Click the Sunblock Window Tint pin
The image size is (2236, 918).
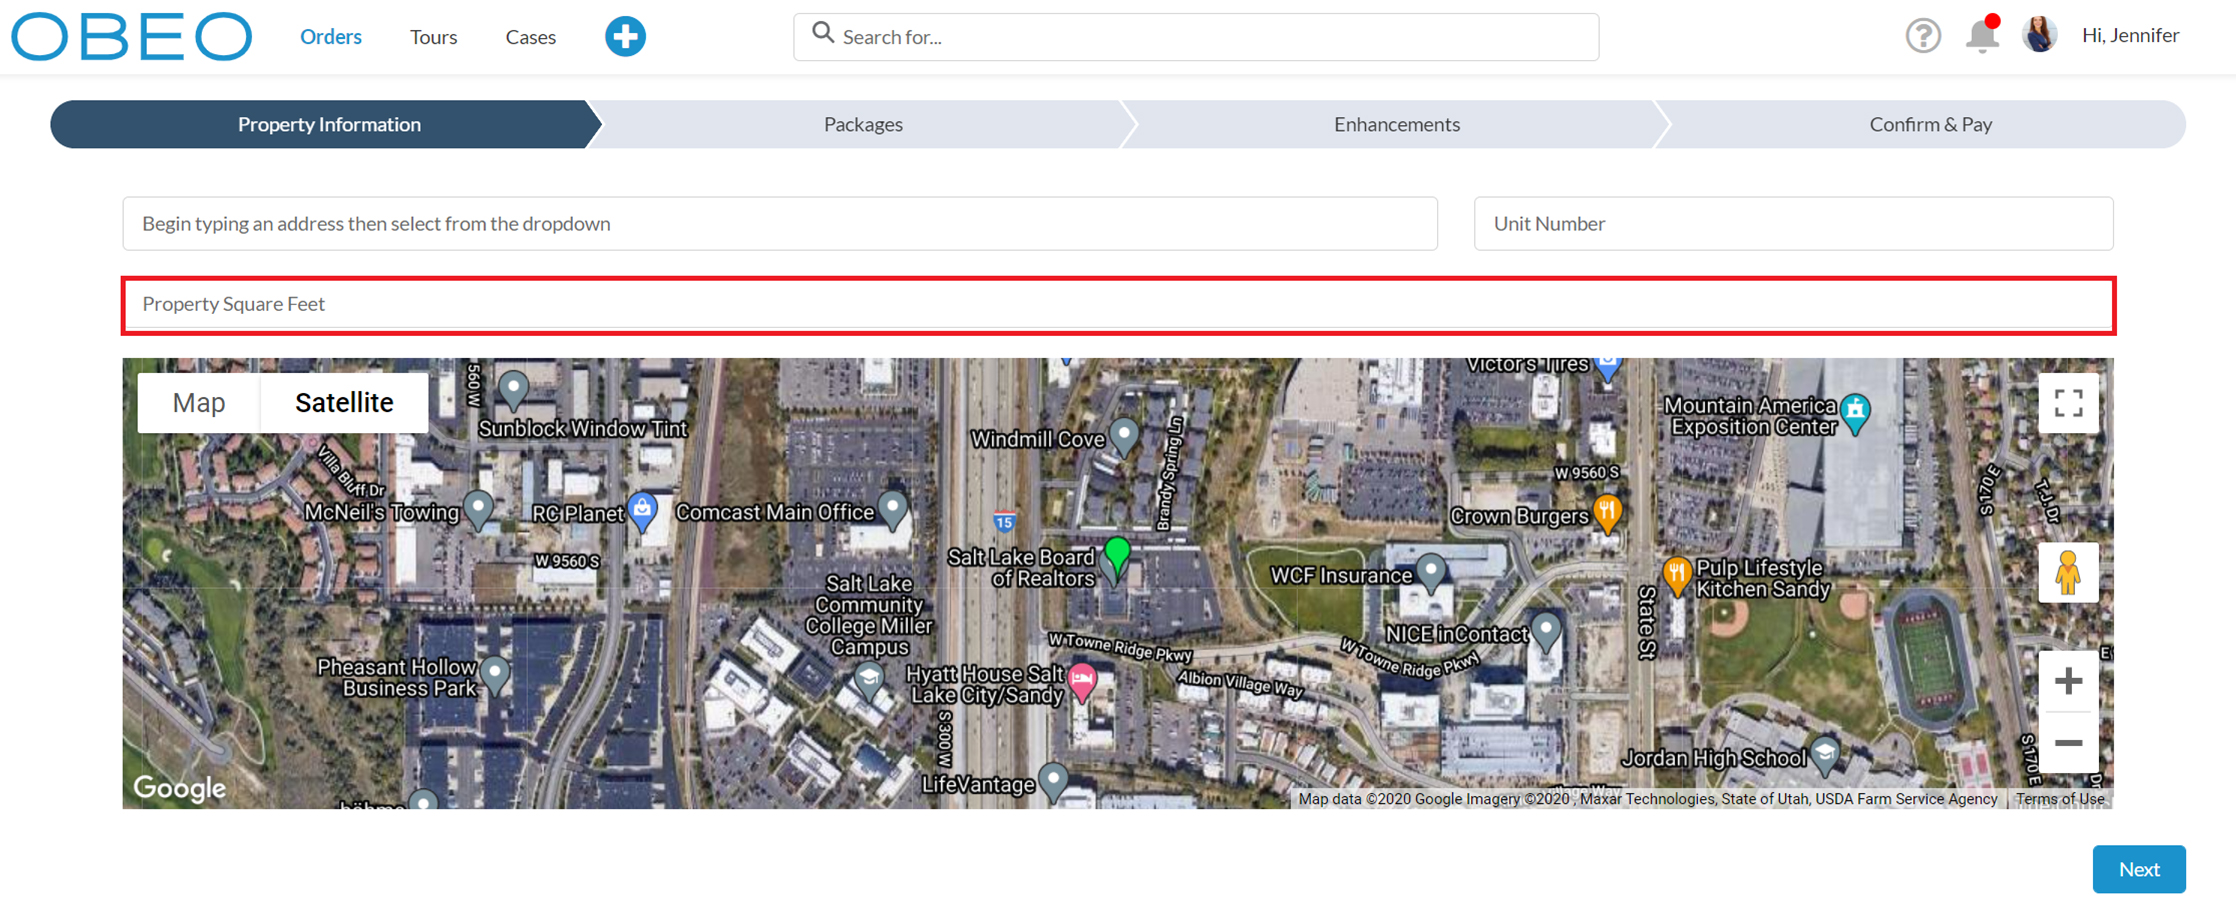click(x=513, y=392)
